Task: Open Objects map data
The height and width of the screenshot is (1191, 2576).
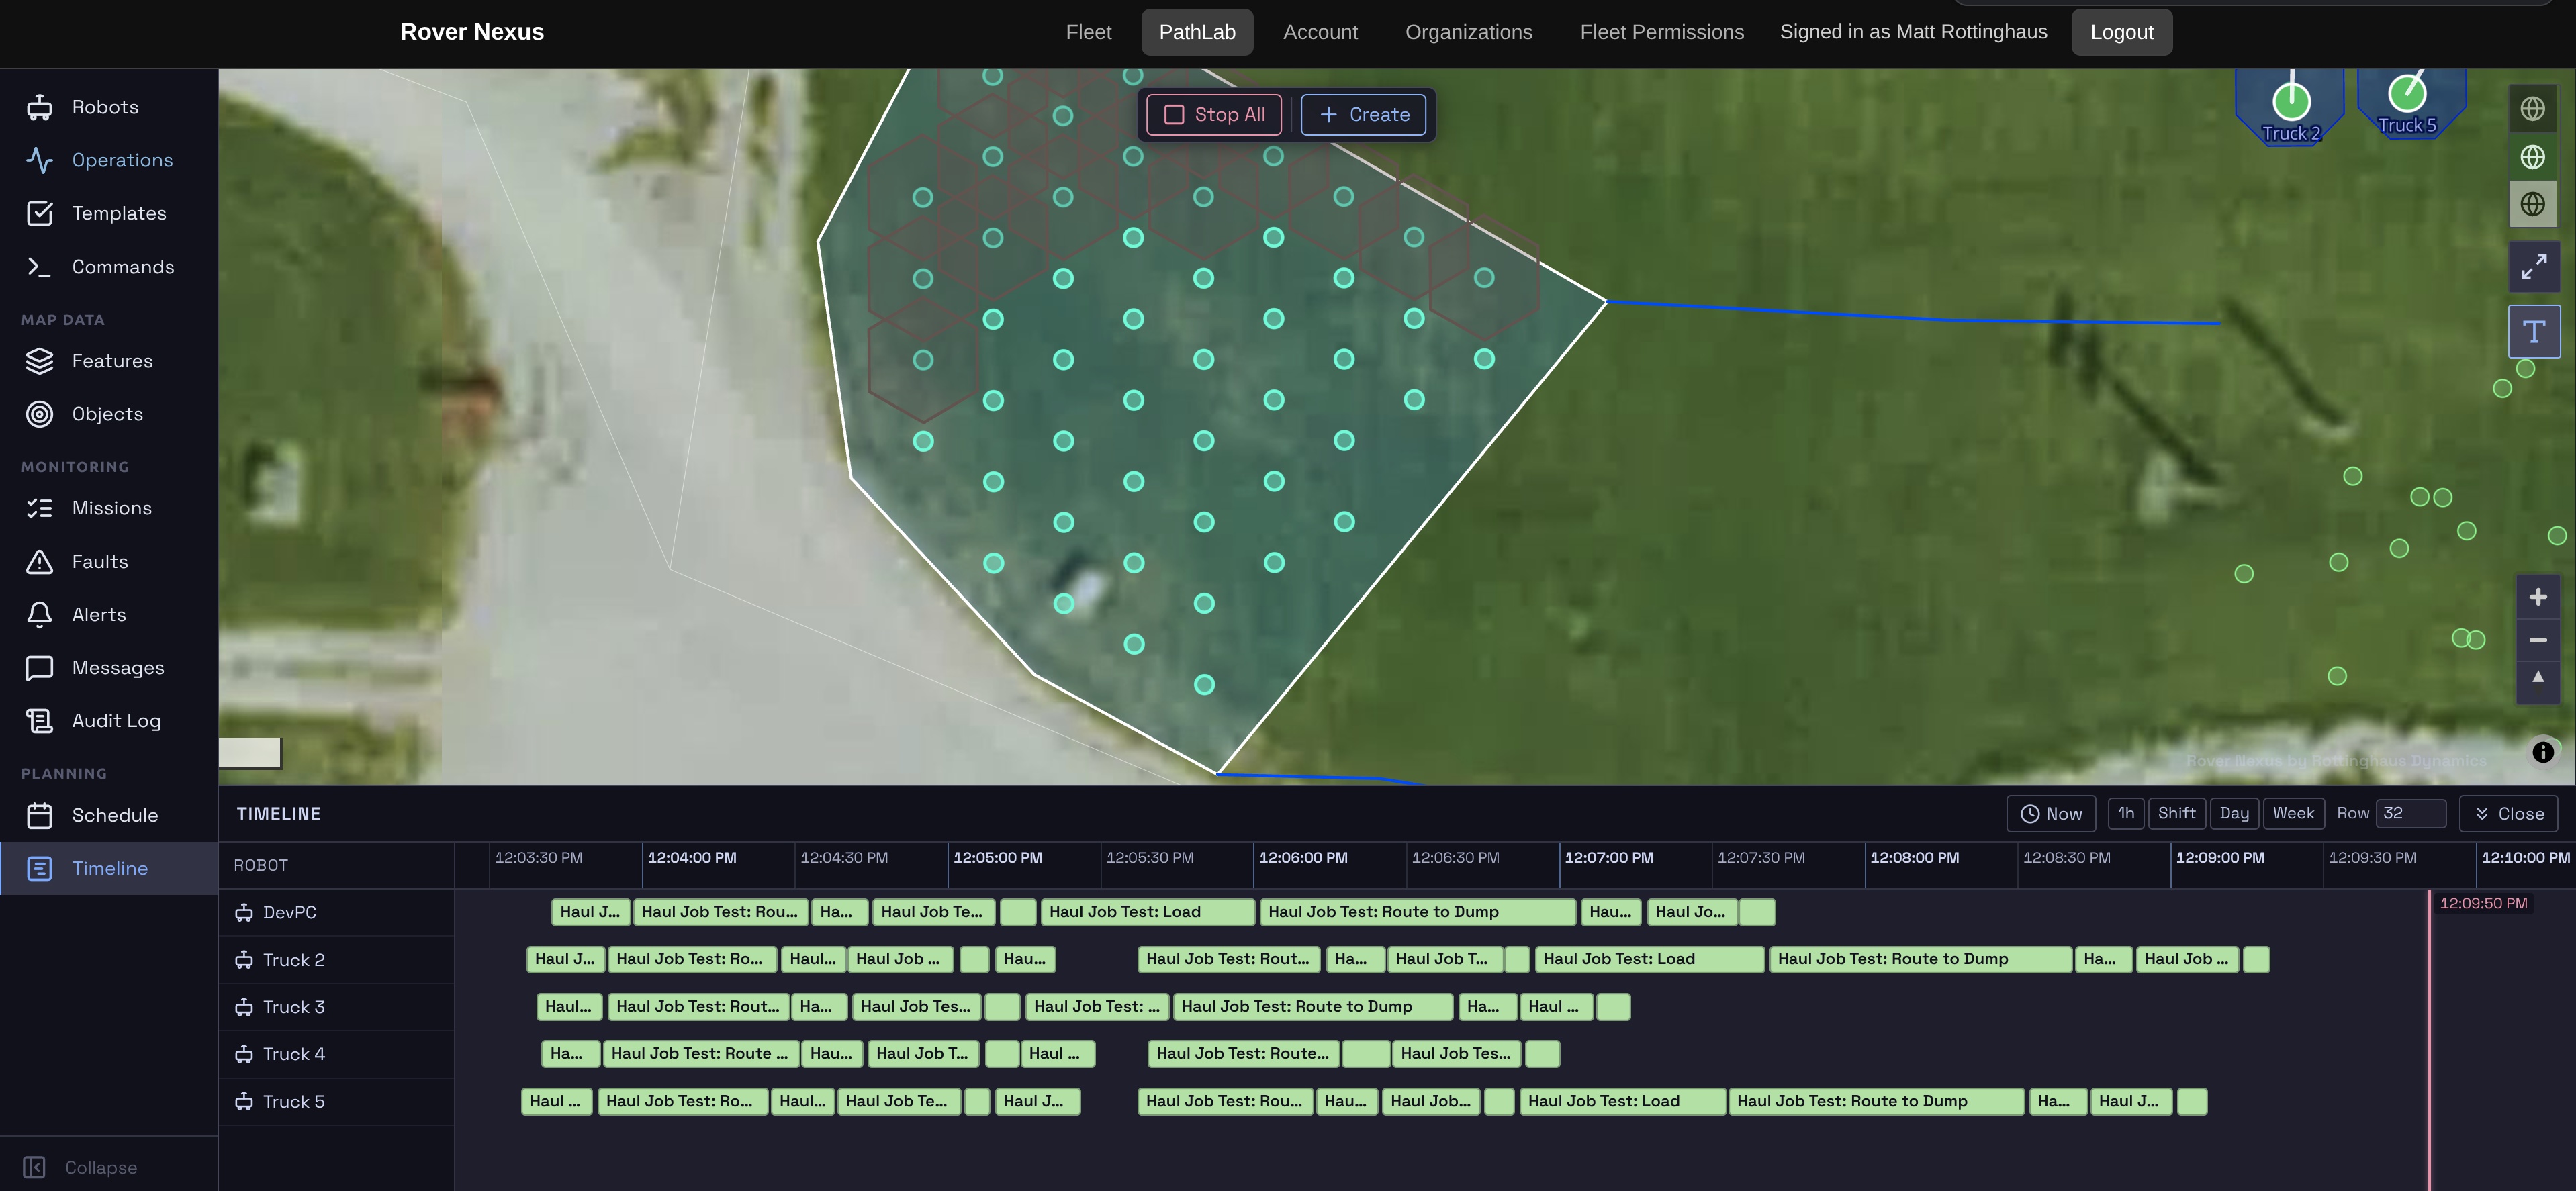Action: (108, 414)
